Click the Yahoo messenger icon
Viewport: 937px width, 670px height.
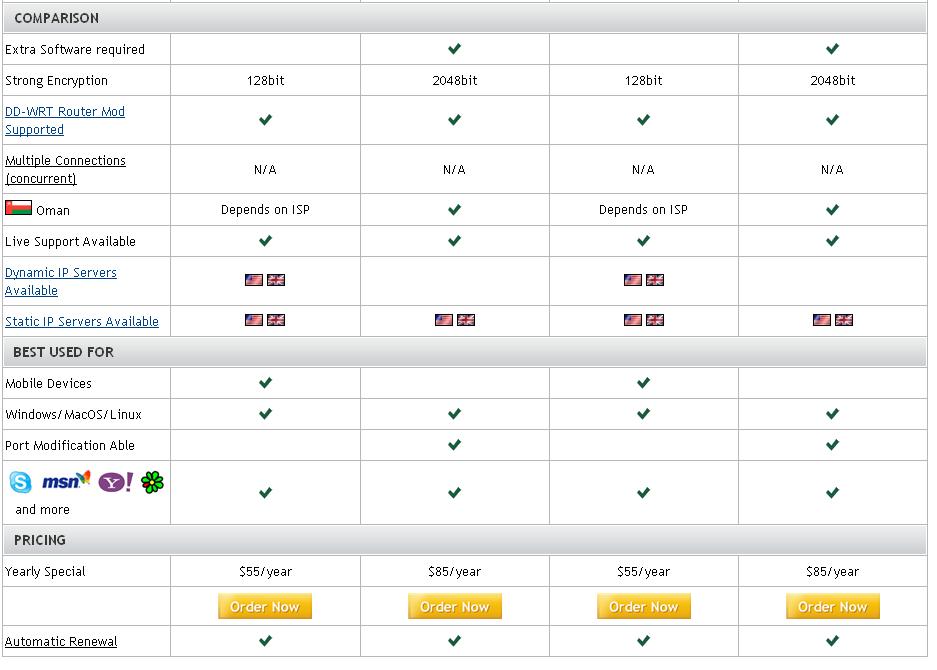115,482
